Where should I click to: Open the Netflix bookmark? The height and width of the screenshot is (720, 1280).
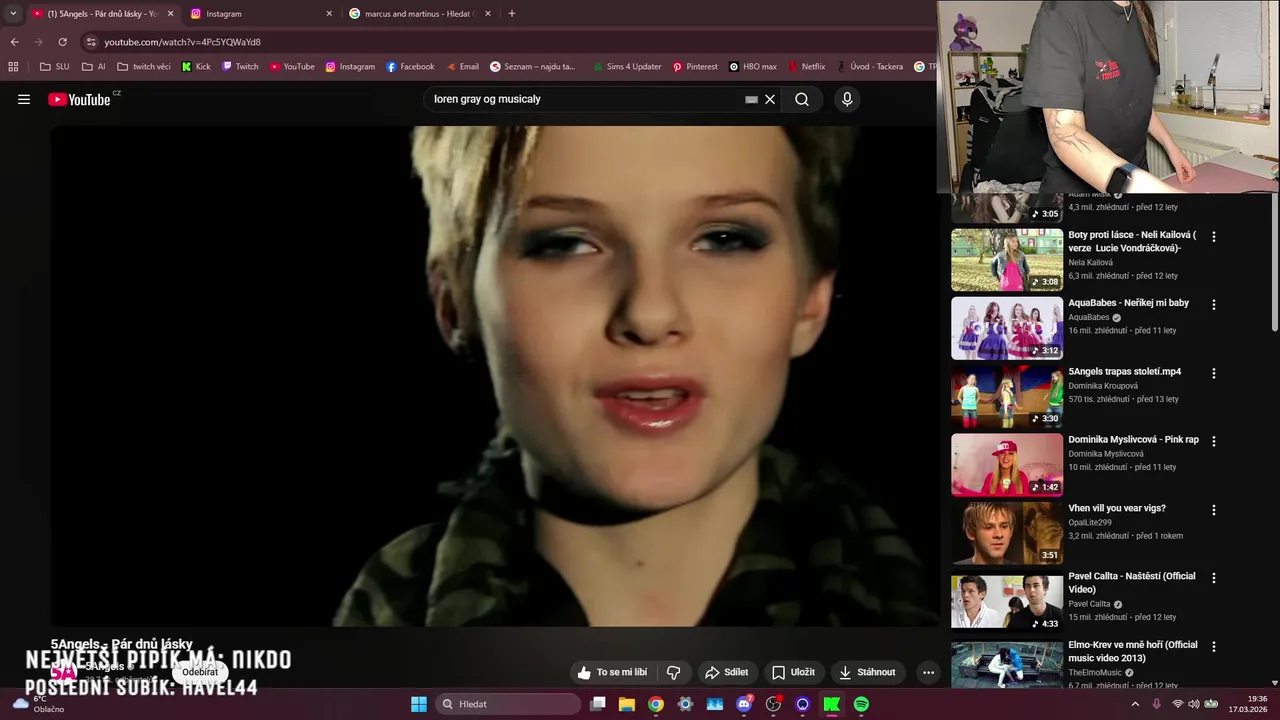807,67
